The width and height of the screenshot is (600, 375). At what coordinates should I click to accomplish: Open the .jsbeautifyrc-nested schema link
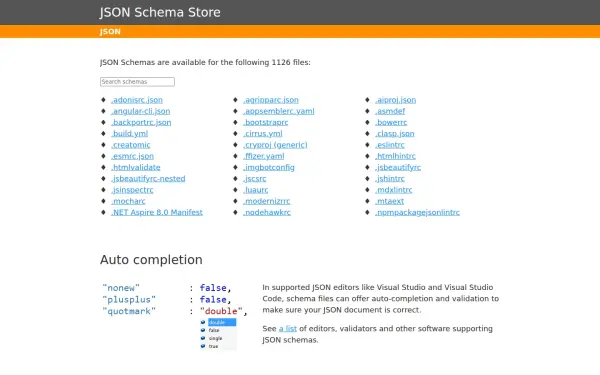point(148,179)
